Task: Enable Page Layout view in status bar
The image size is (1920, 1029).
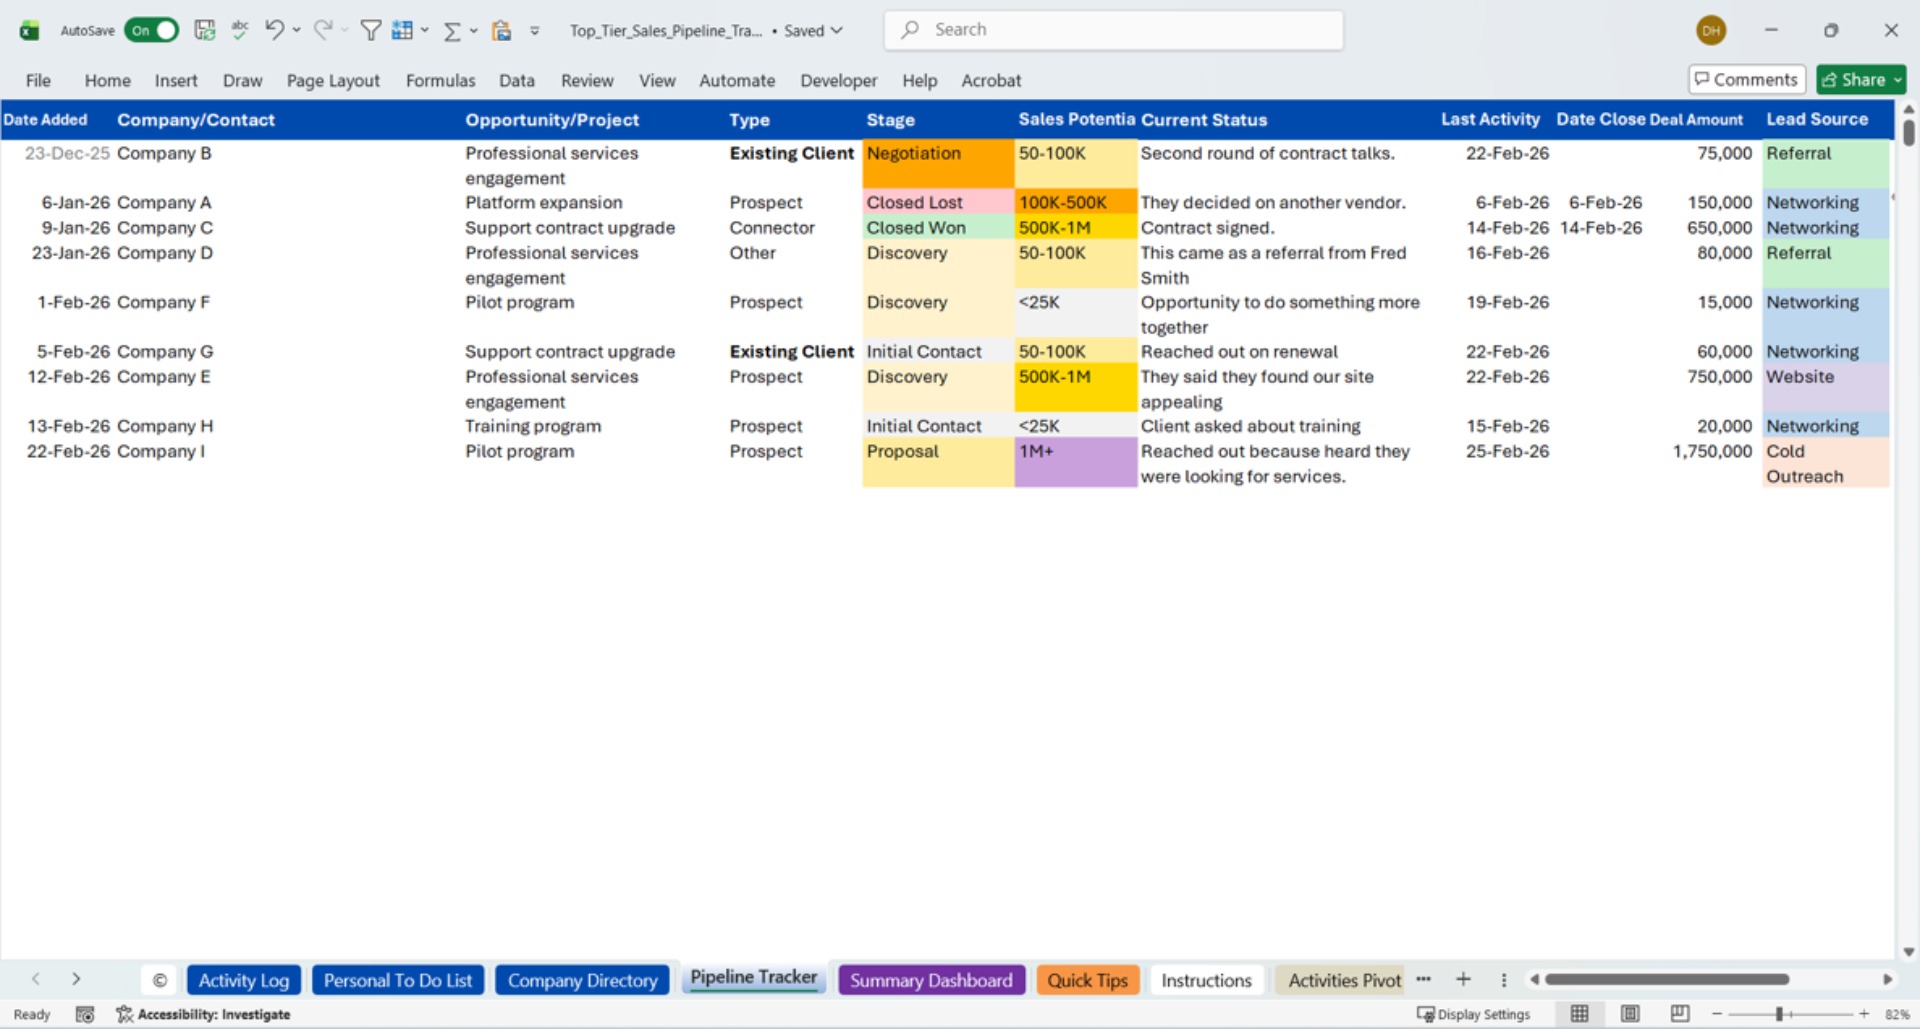Action: pyautogui.click(x=1630, y=1014)
